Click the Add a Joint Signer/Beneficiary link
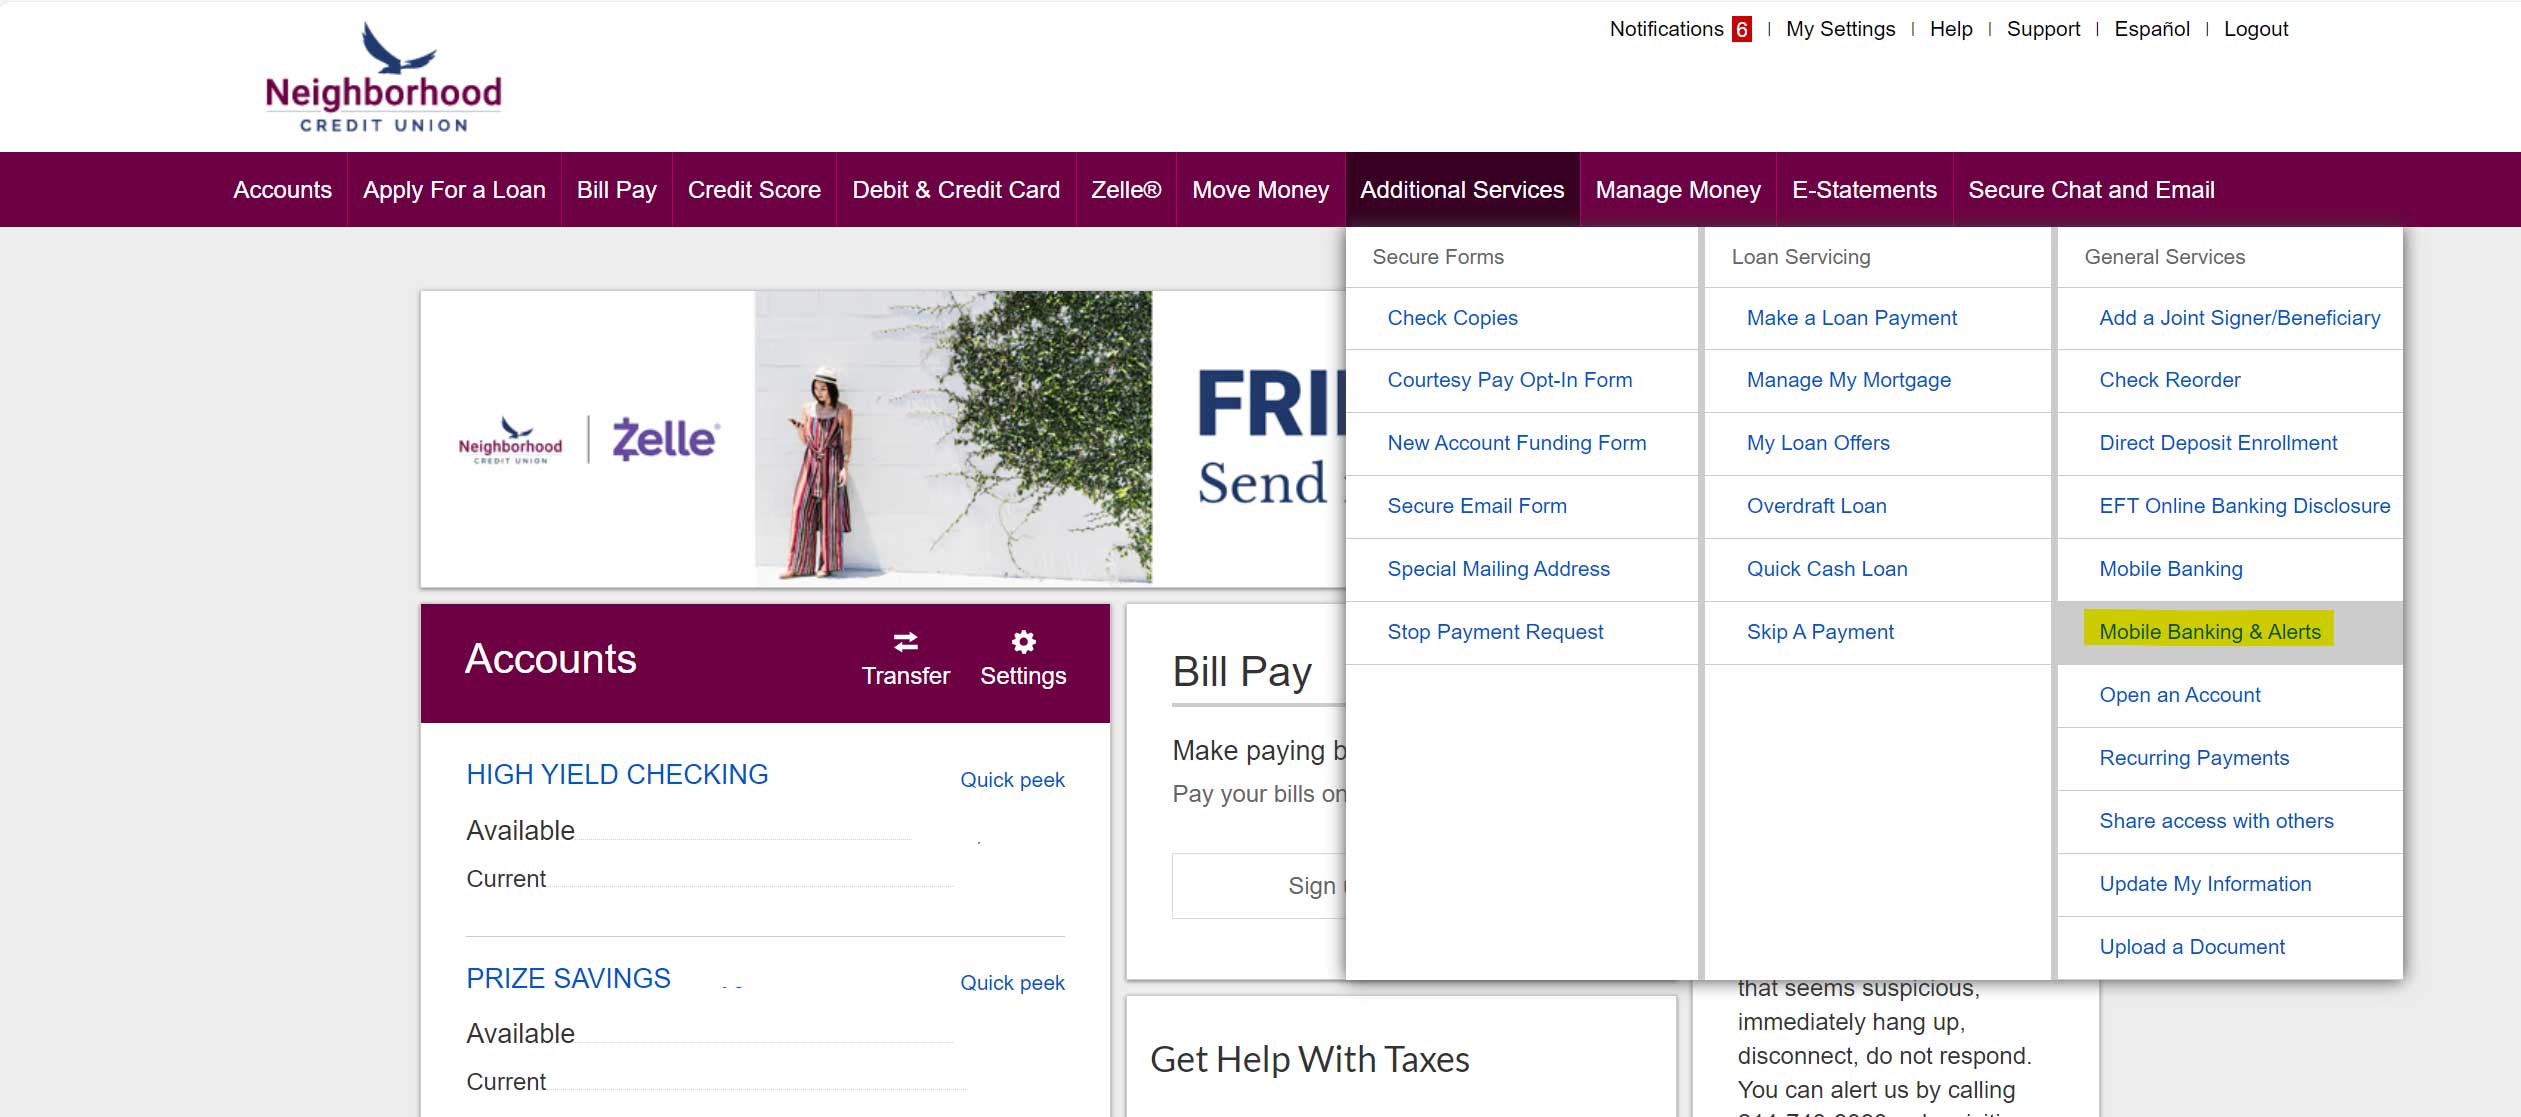The image size is (2521, 1117). (2240, 317)
